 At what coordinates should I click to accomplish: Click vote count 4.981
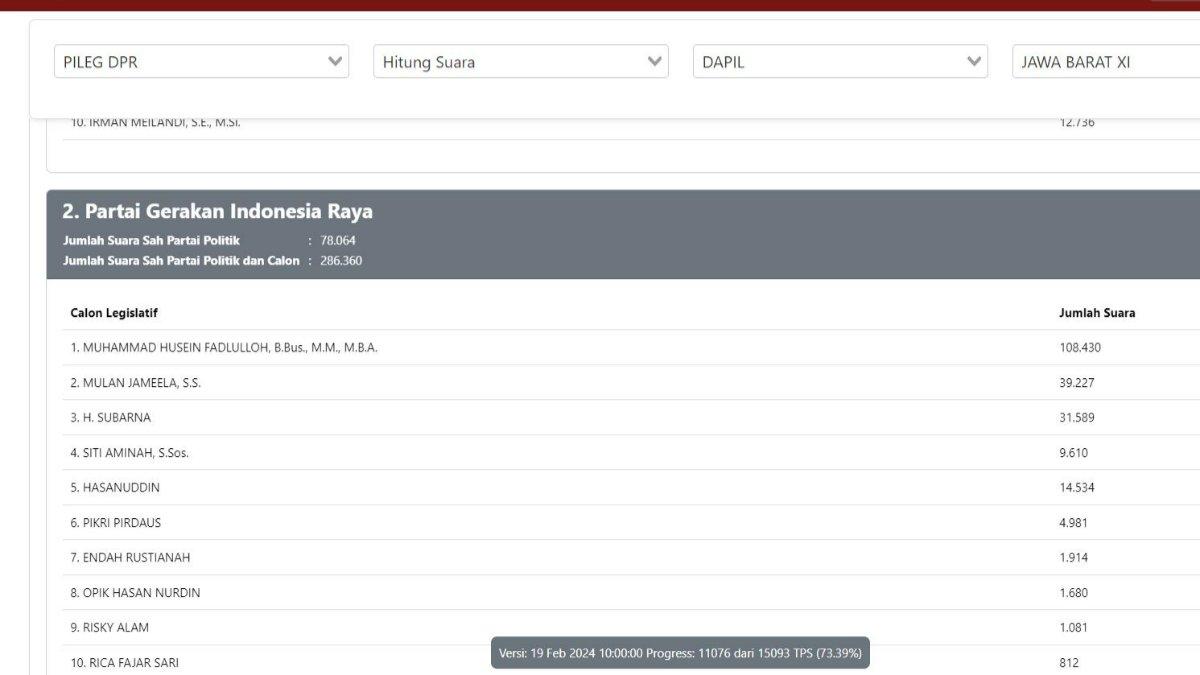pyautogui.click(x=1074, y=522)
